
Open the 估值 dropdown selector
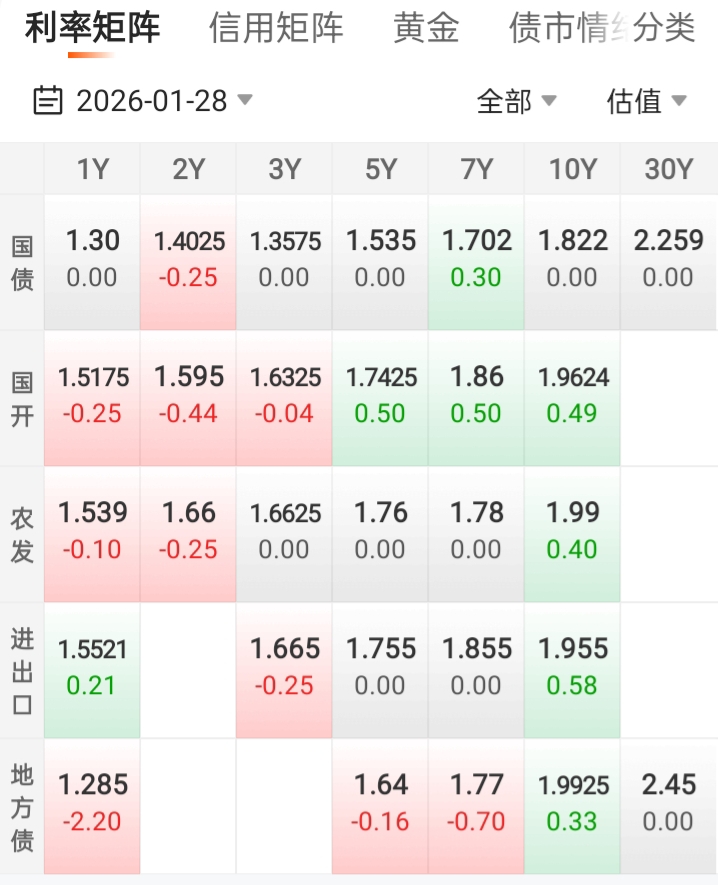pos(646,101)
